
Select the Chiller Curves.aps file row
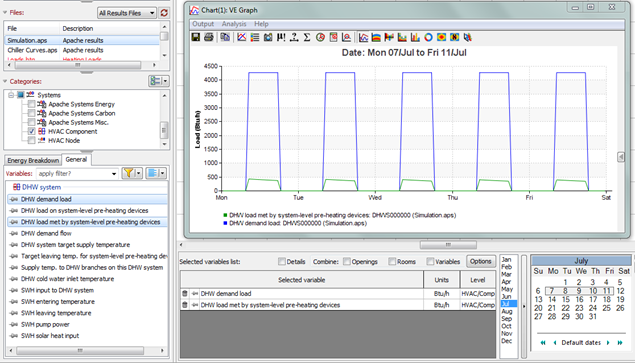click(x=82, y=50)
